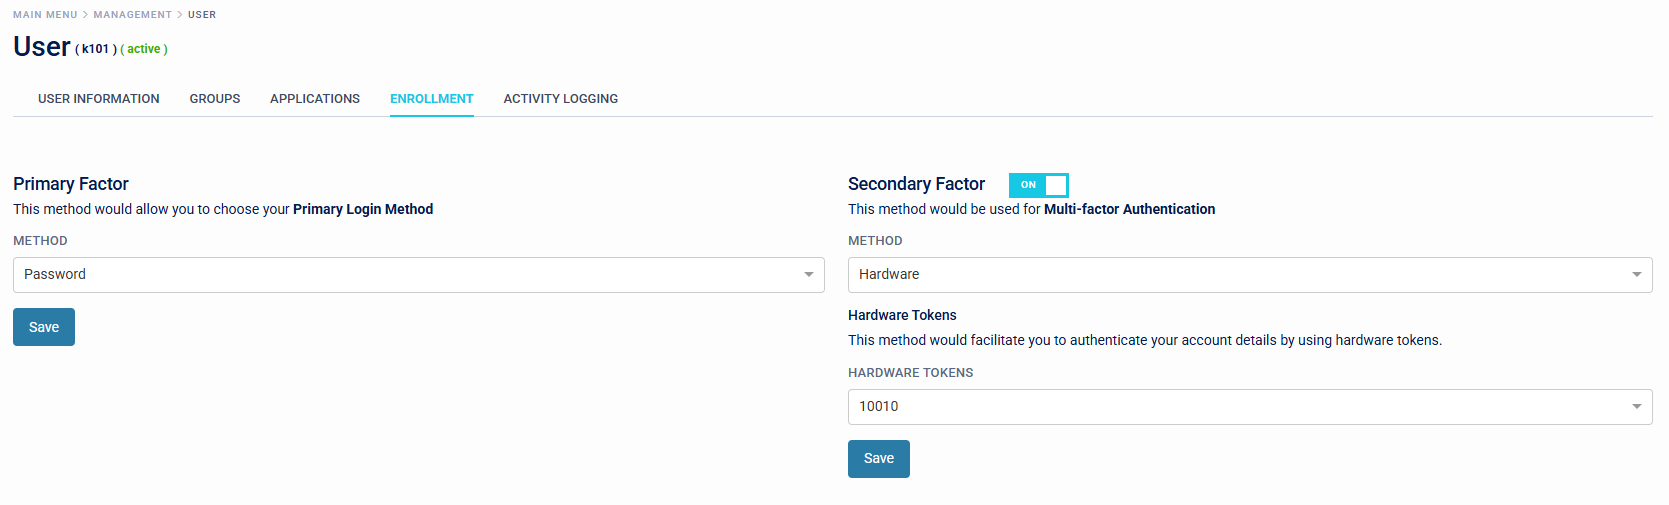Click the User breadcrumb item
This screenshot has width=1669, height=505.
click(x=202, y=15)
